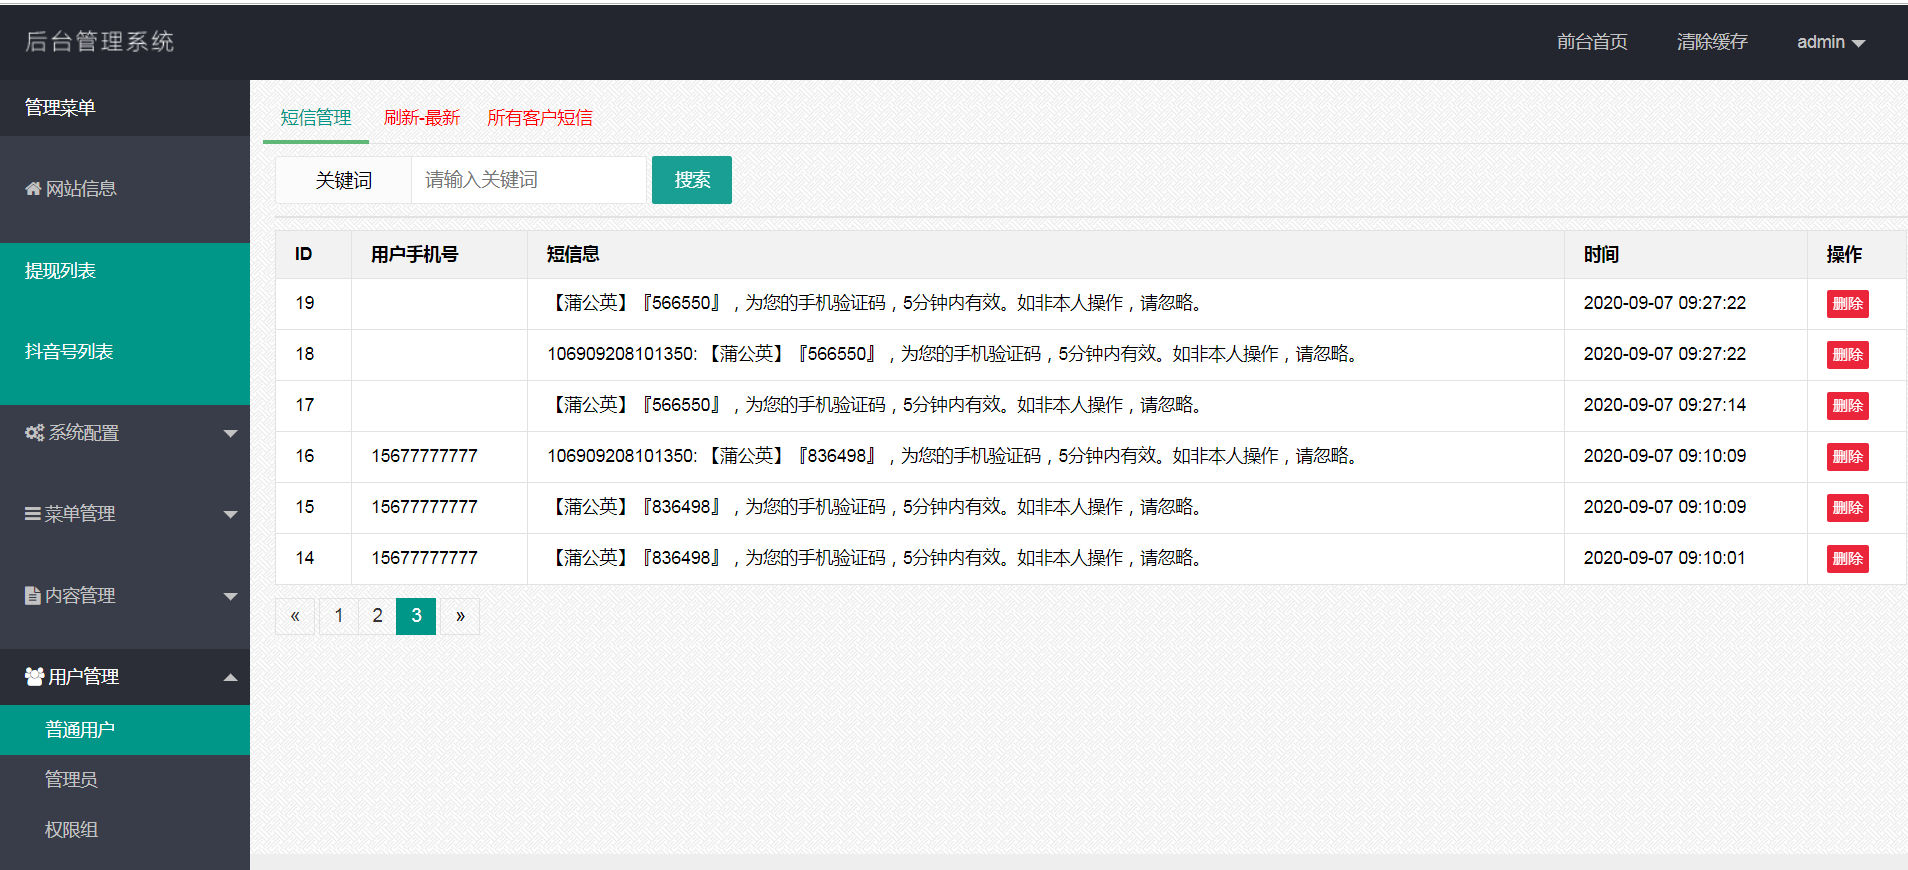The width and height of the screenshot is (1908, 870).
Task: Click timestamp 2020-09-07 09:27:14
Action: tap(1665, 405)
